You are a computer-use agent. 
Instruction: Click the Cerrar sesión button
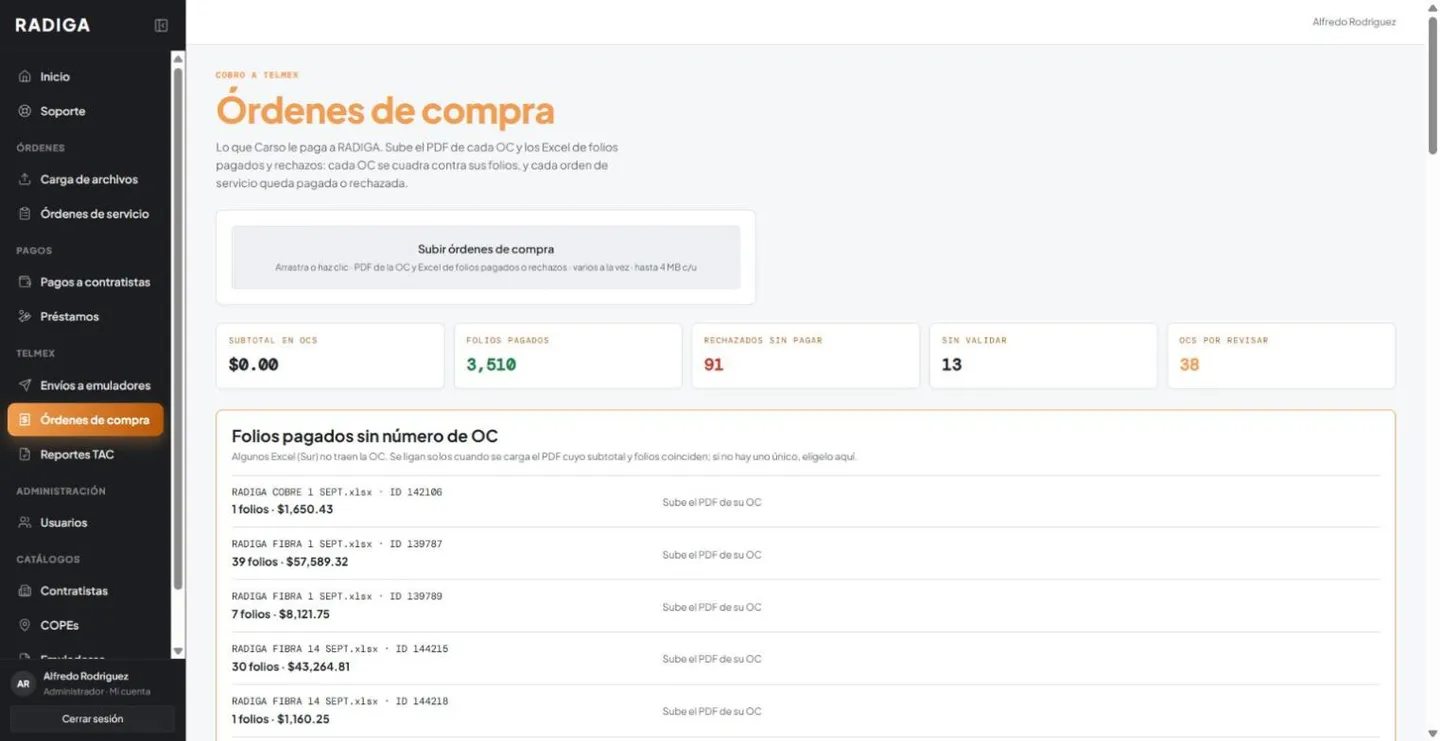click(93, 719)
